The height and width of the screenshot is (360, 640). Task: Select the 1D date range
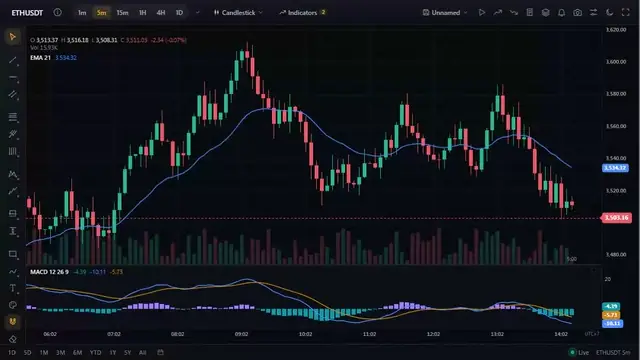(x=12, y=352)
